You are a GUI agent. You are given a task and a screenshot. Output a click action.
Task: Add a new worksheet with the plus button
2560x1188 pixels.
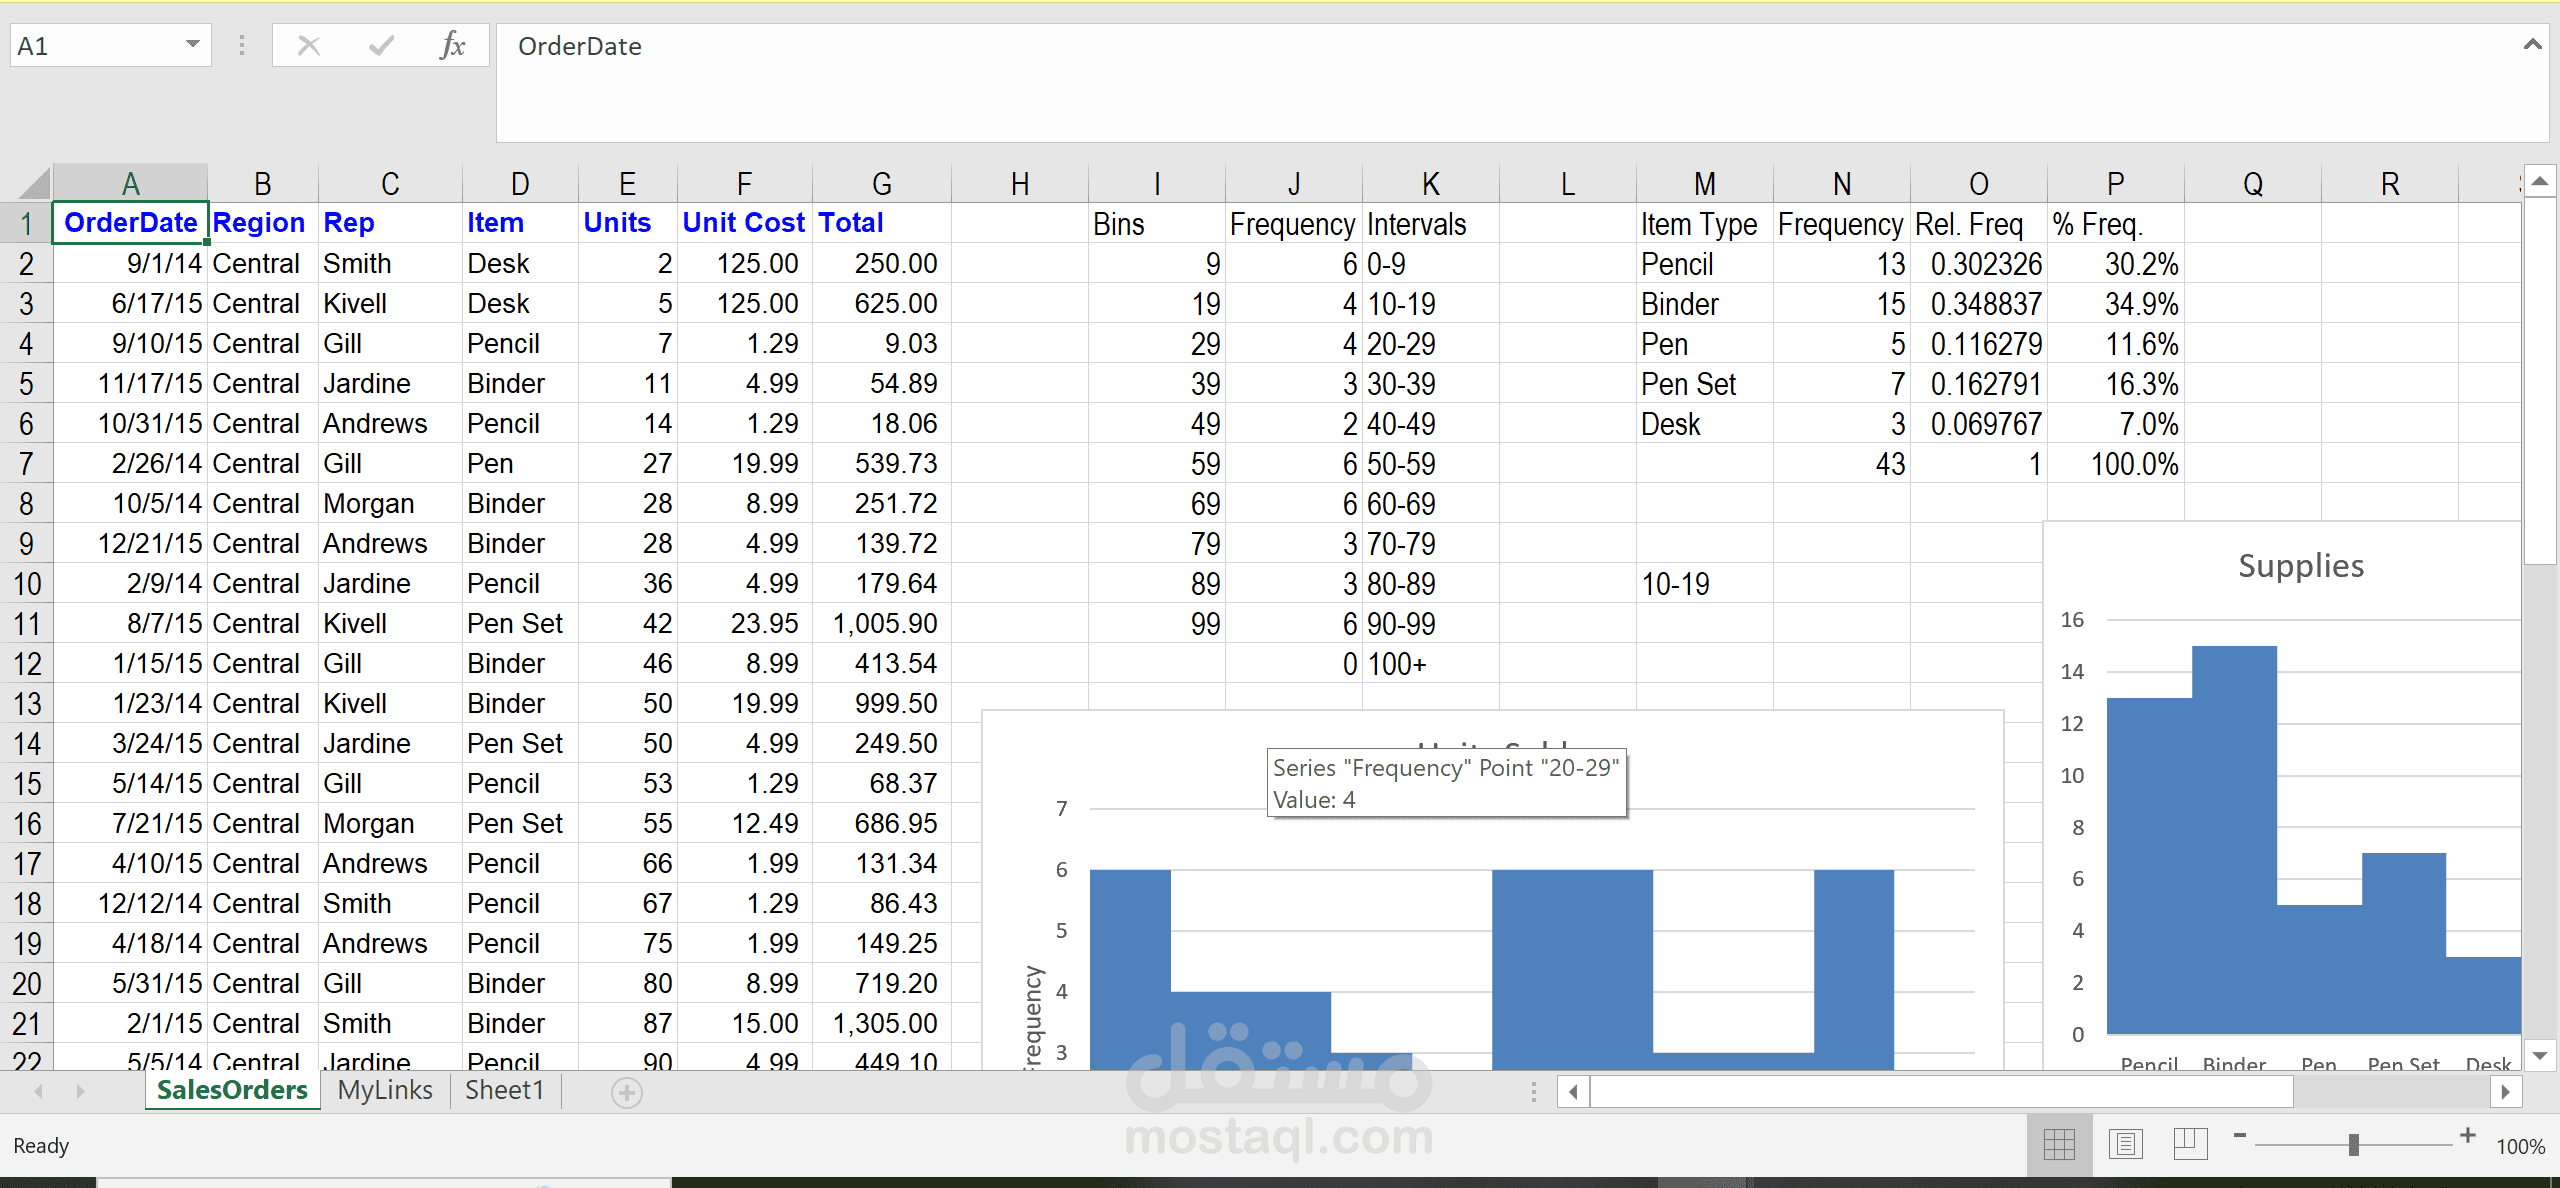pos(626,1092)
